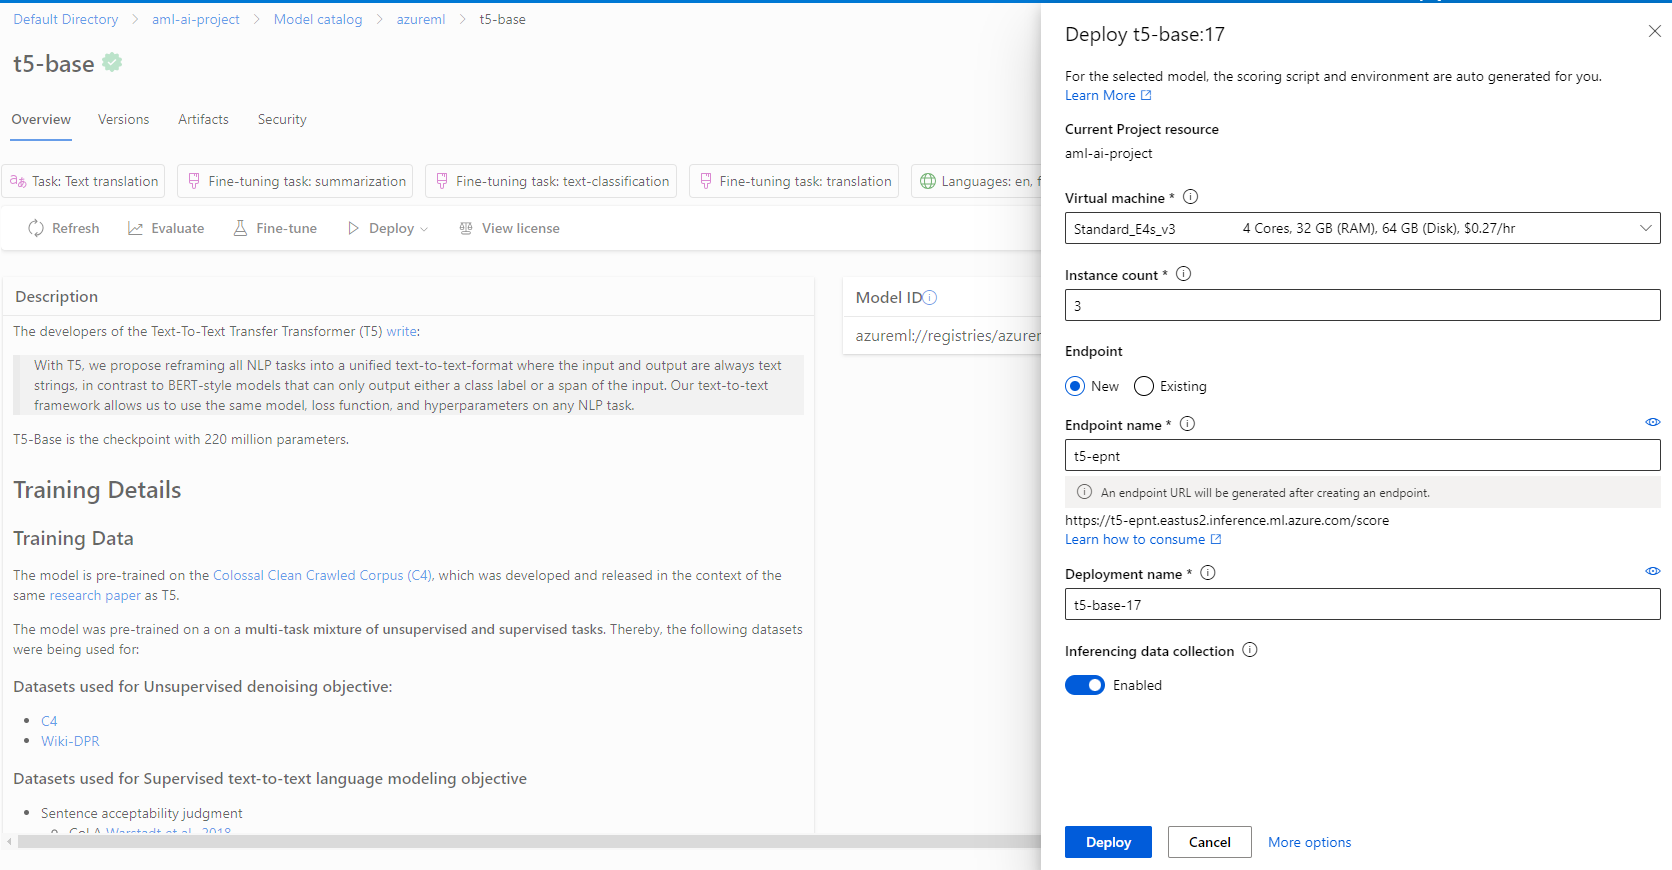1672x870 pixels.
Task: Close the Deploy t5-base:17 panel
Action: (1654, 32)
